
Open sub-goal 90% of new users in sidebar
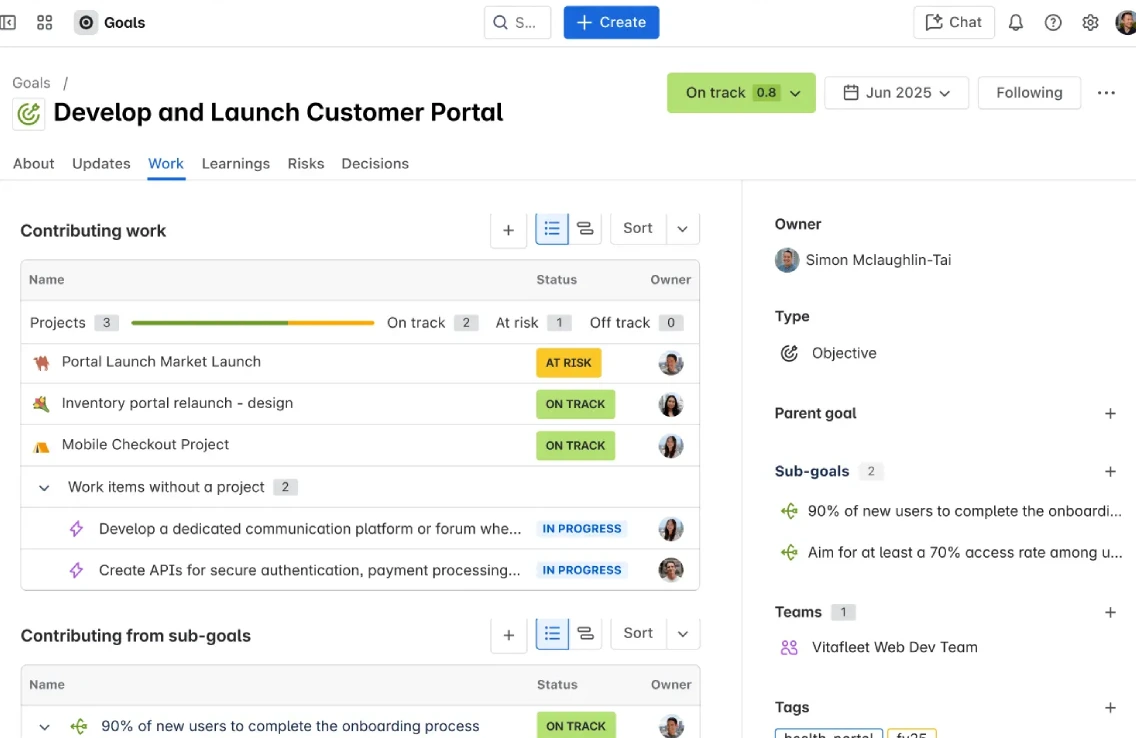pos(964,511)
